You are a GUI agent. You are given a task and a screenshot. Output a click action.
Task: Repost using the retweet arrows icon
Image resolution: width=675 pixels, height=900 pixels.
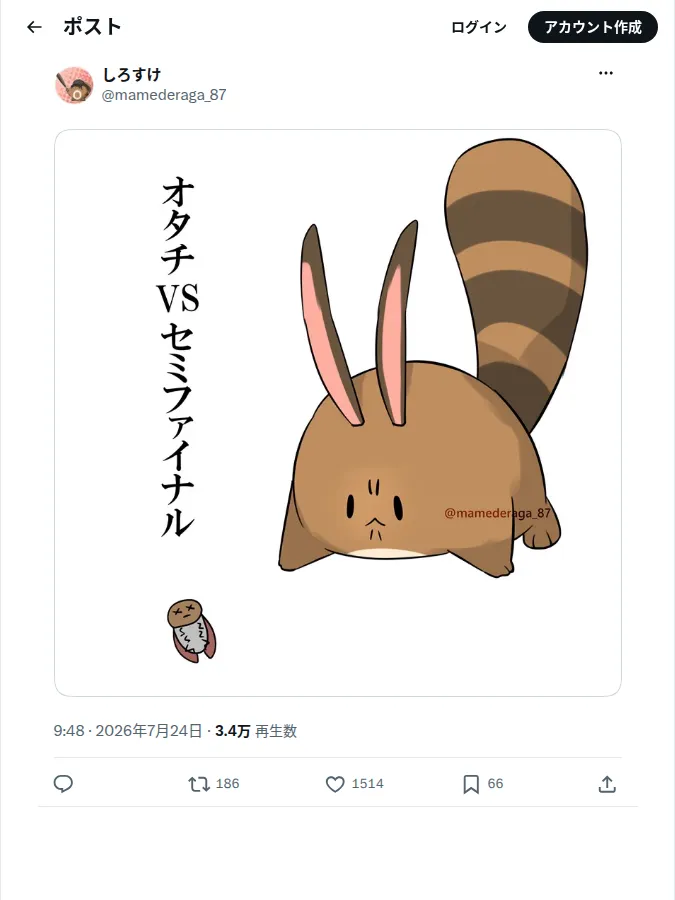199,783
